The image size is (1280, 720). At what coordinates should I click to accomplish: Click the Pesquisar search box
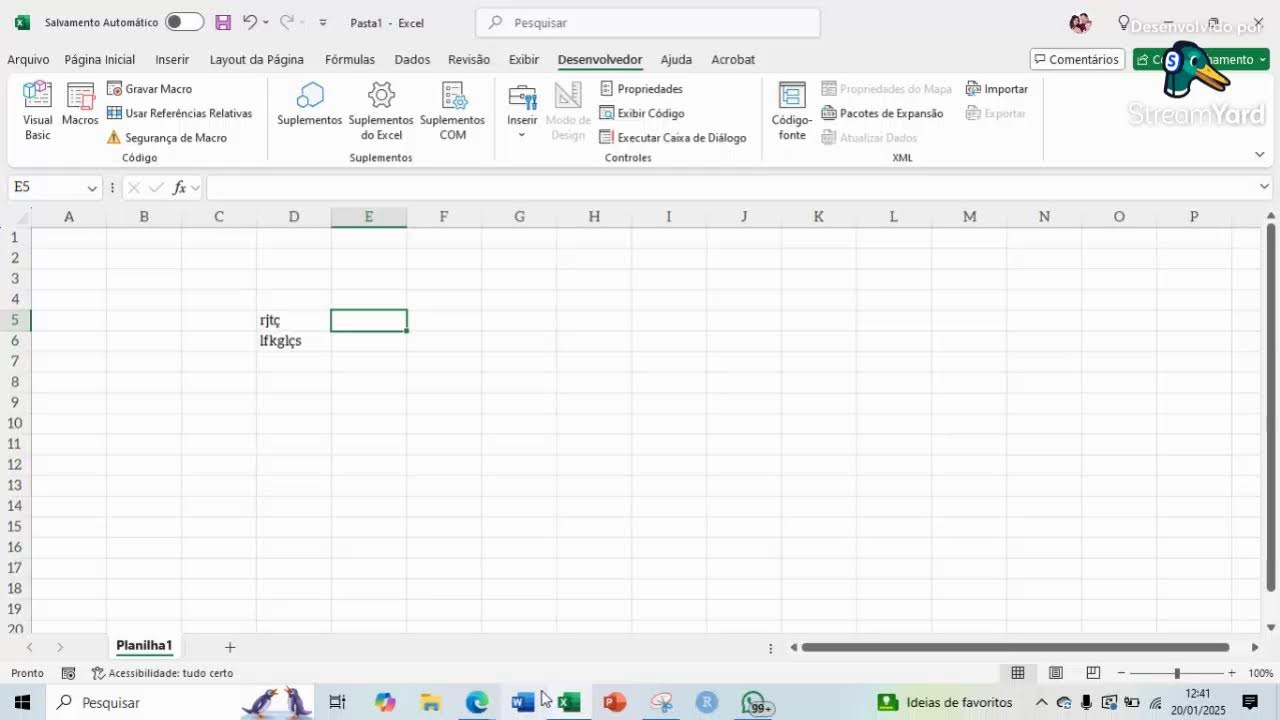[648, 22]
